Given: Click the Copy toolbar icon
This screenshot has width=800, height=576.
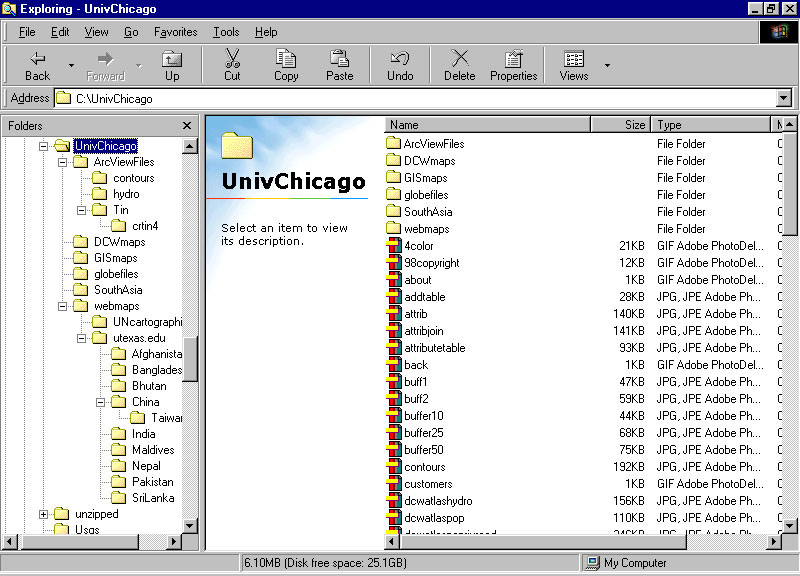Looking at the screenshot, I should [286, 59].
